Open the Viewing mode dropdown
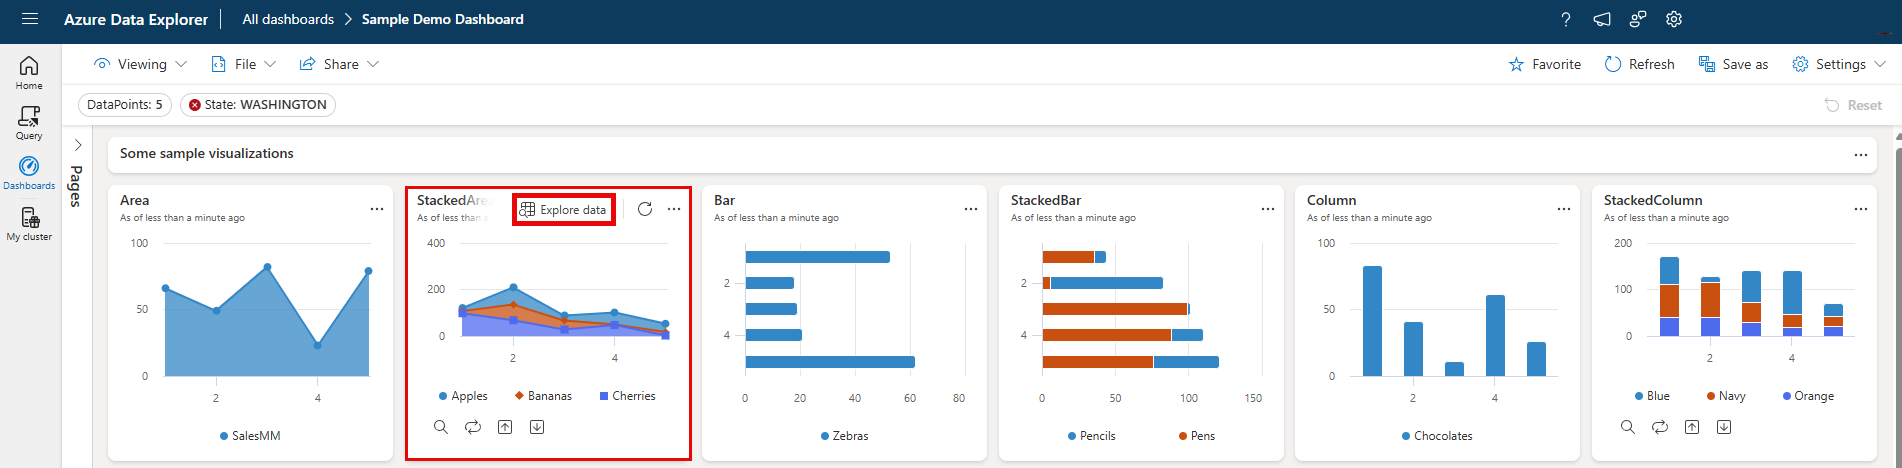The height and width of the screenshot is (468, 1902). 140,64
